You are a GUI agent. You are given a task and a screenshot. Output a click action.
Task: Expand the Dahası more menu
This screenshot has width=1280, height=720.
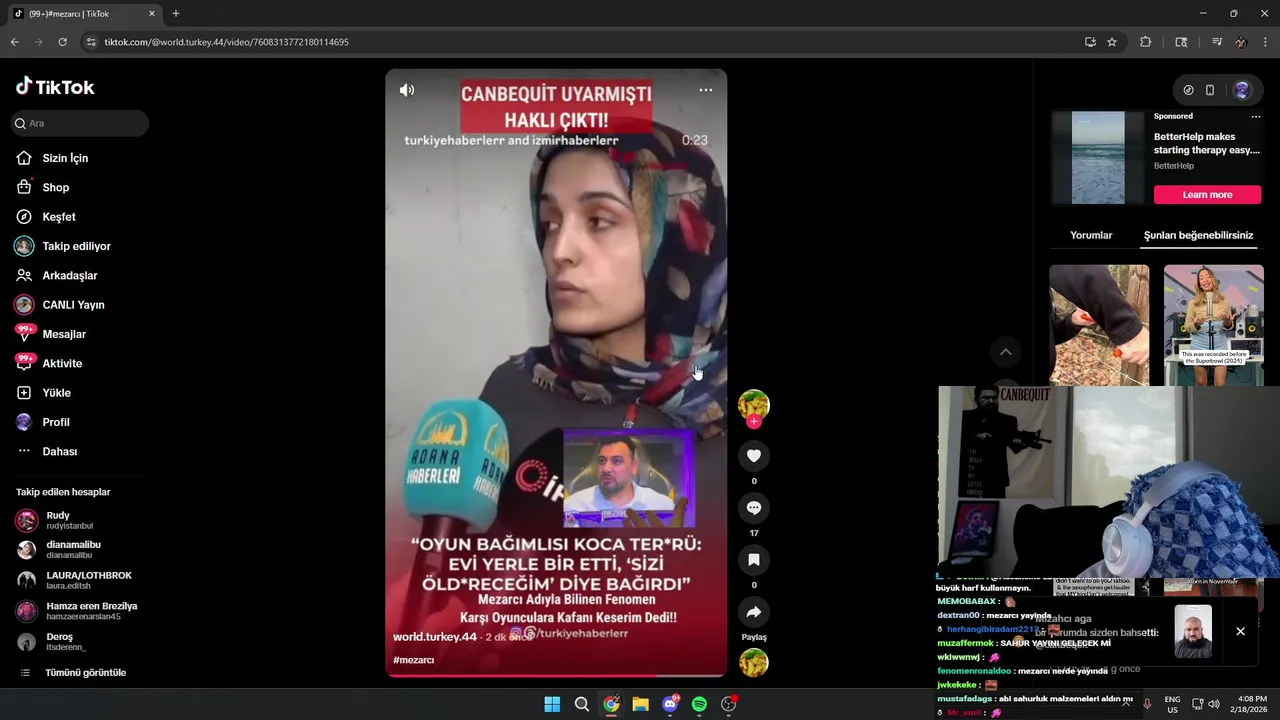click(x=59, y=451)
